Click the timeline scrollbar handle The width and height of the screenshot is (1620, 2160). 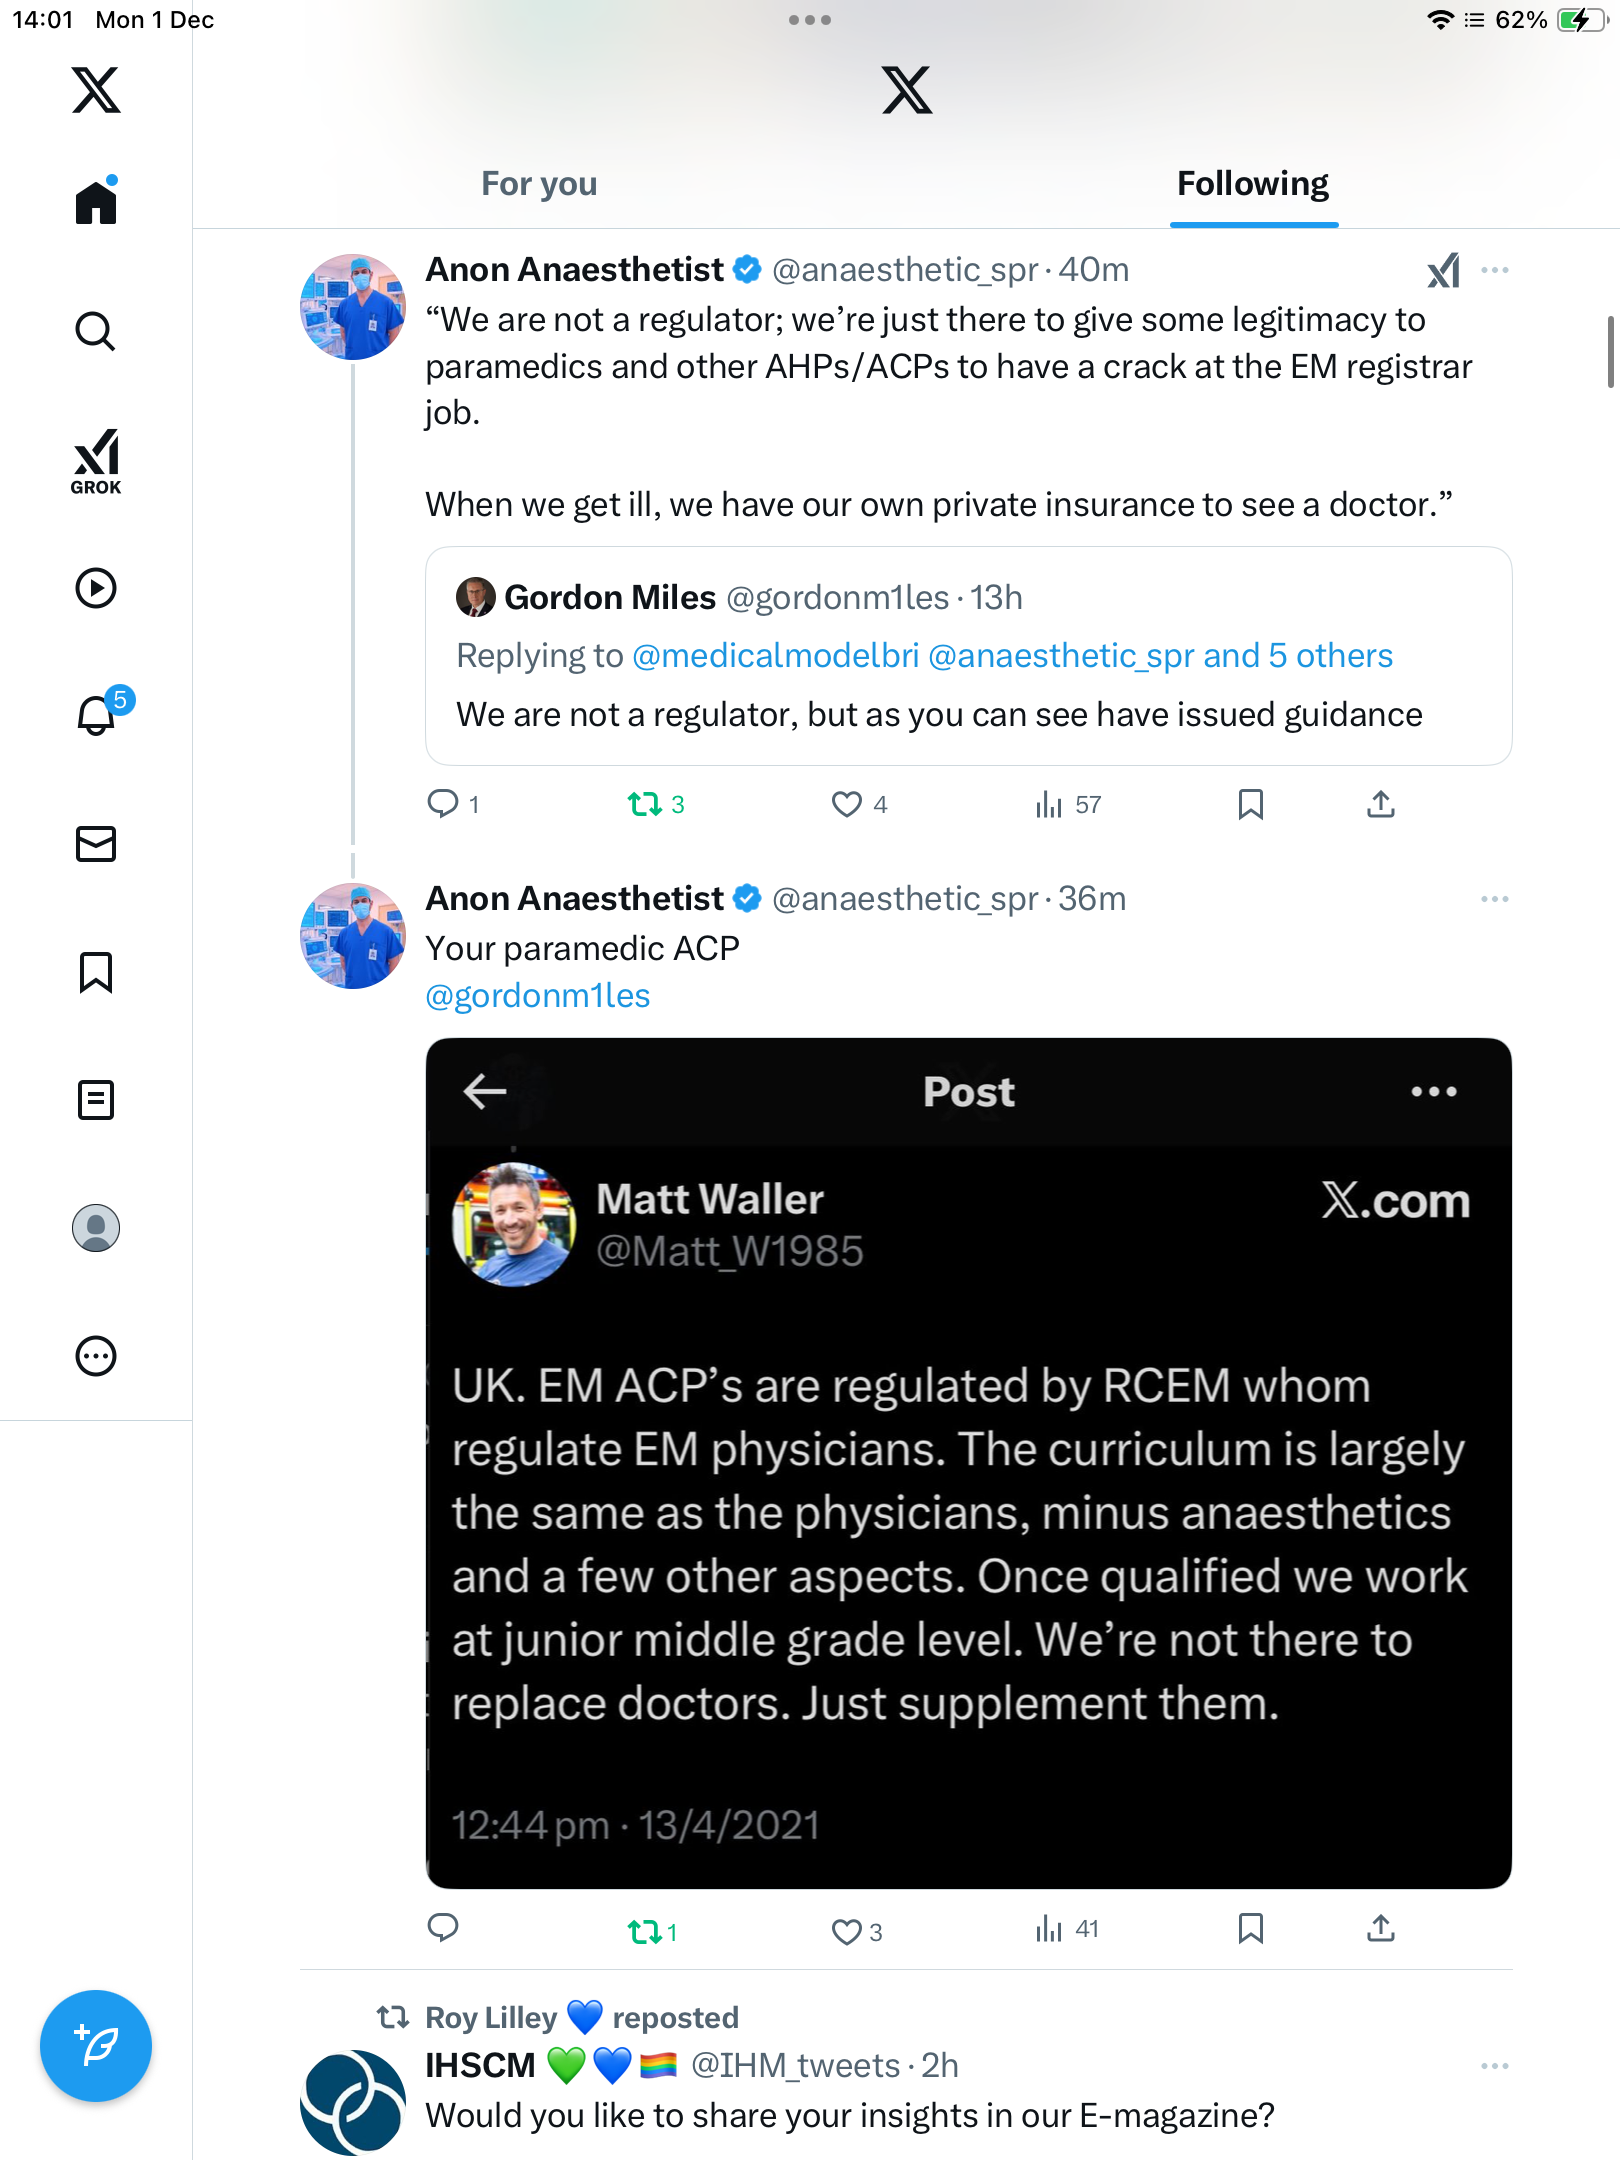coord(1610,351)
